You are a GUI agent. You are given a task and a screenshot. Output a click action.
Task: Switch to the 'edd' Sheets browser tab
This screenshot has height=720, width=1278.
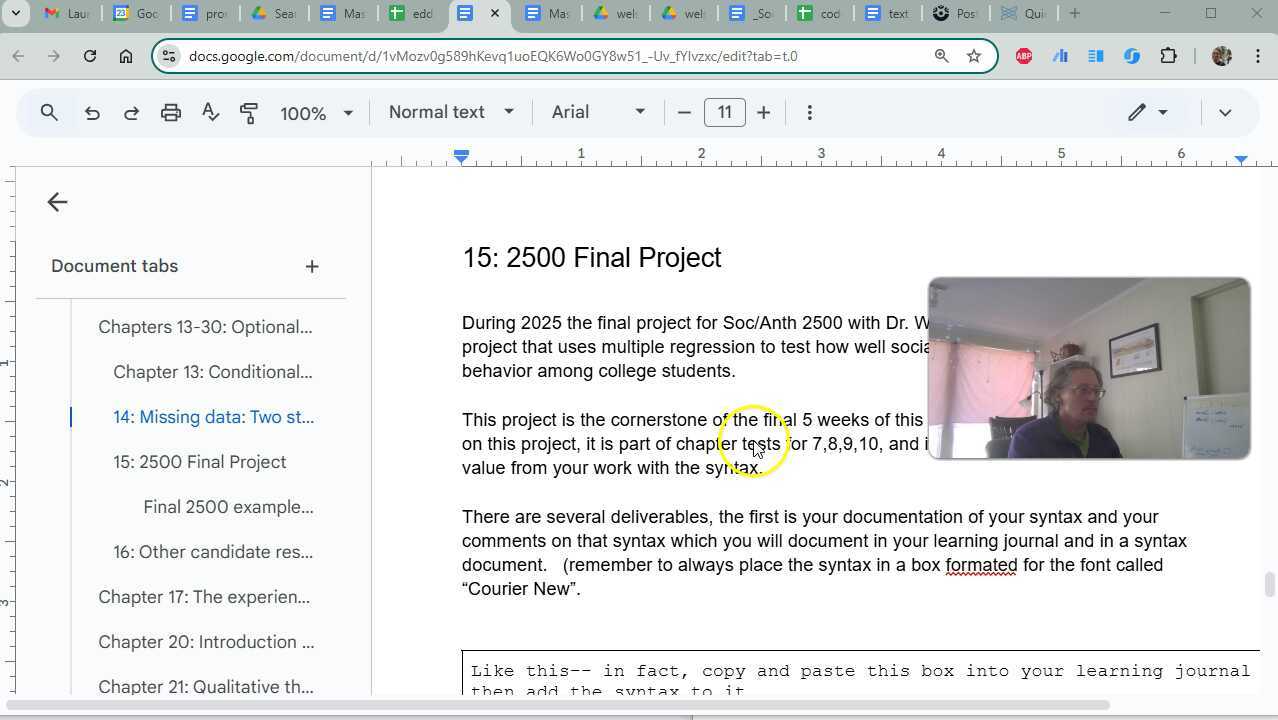pyautogui.click(x=411, y=14)
